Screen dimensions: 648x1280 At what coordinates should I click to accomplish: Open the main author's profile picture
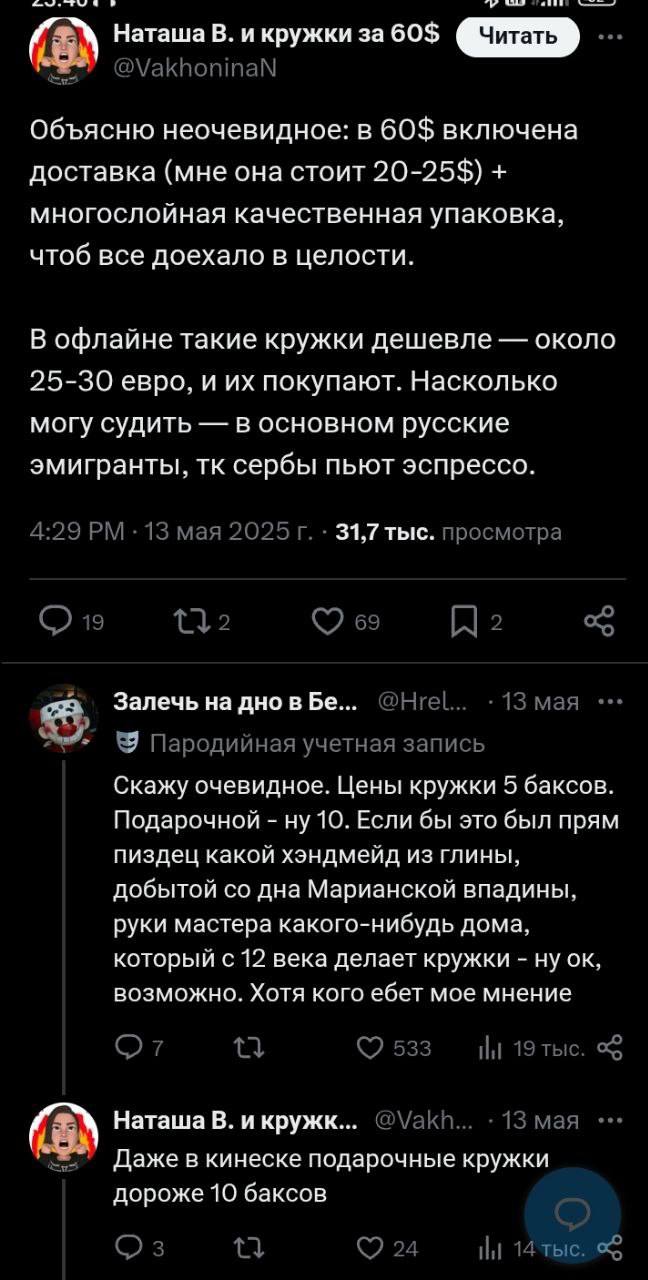tap(62, 52)
